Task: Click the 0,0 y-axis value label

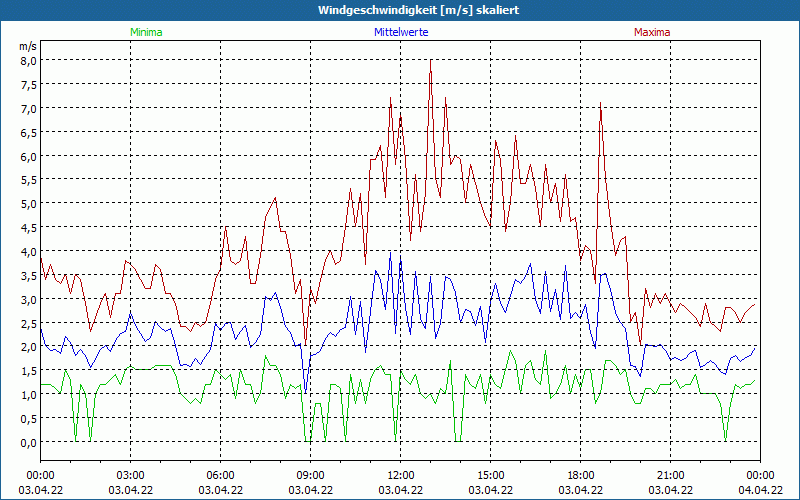Action: pyautogui.click(x=27, y=442)
